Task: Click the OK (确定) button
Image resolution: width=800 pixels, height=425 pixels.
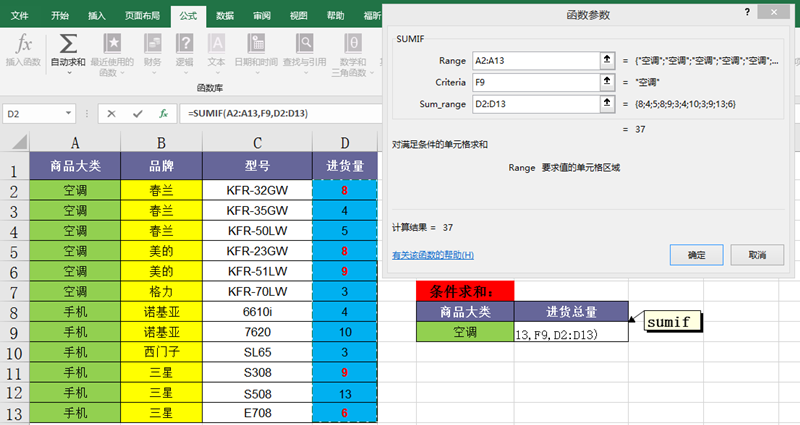Action: tap(696, 255)
